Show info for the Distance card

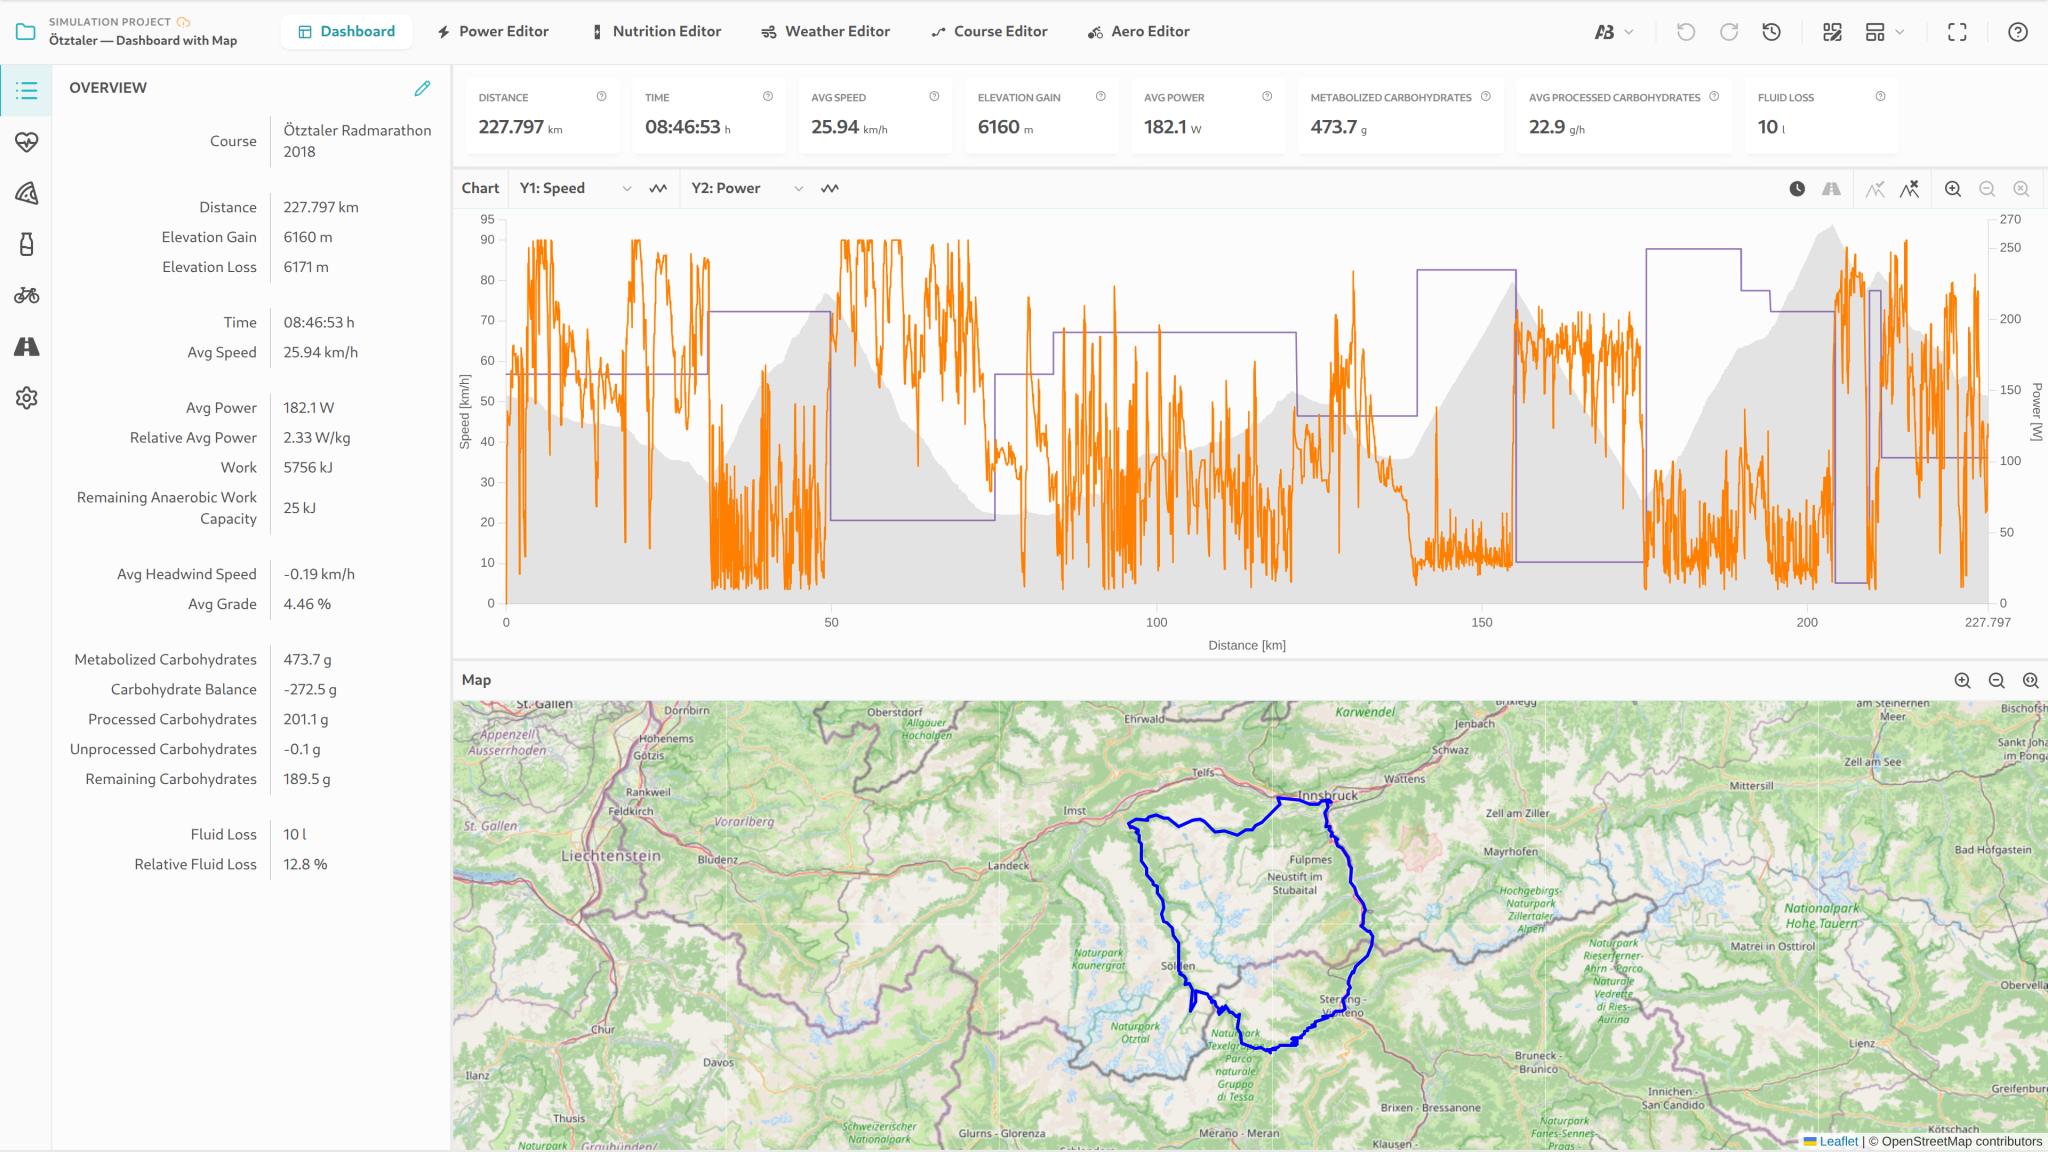click(x=602, y=96)
